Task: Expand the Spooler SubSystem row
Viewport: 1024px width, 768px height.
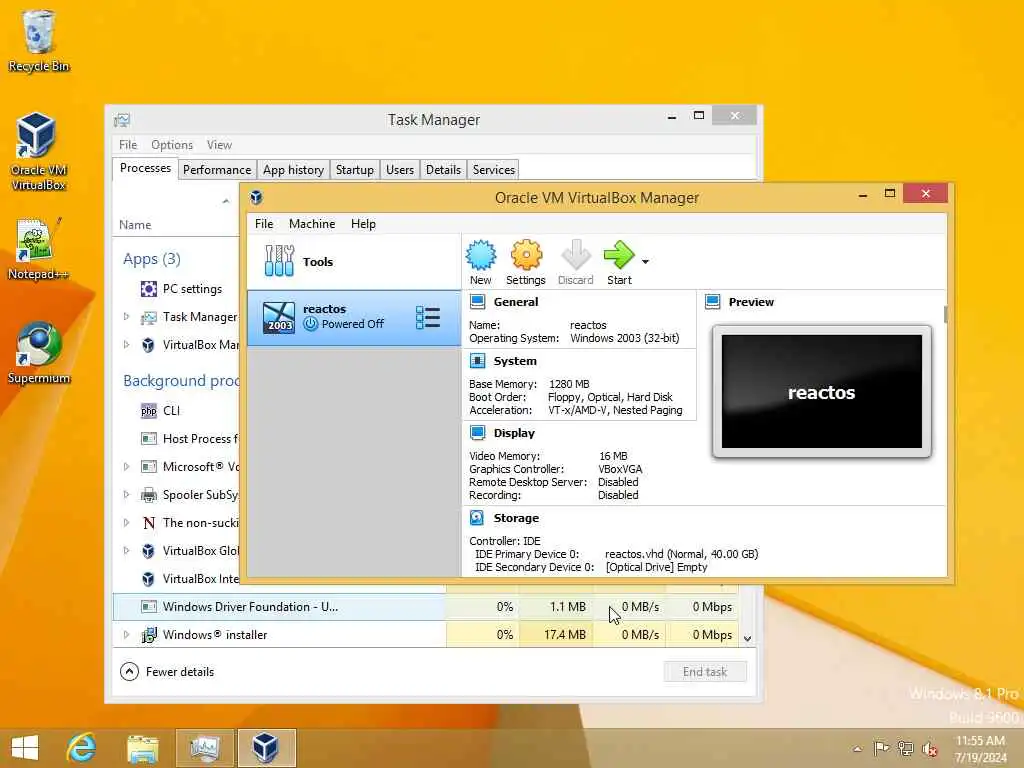Action: click(x=127, y=494)
